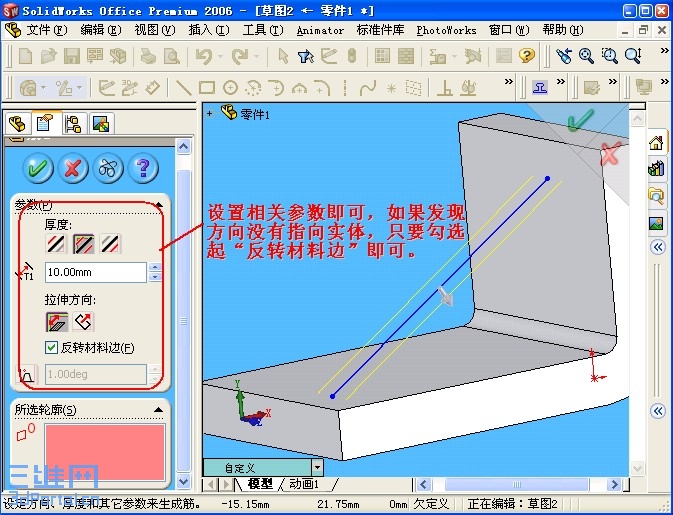Click the Save disk icon

72,56
